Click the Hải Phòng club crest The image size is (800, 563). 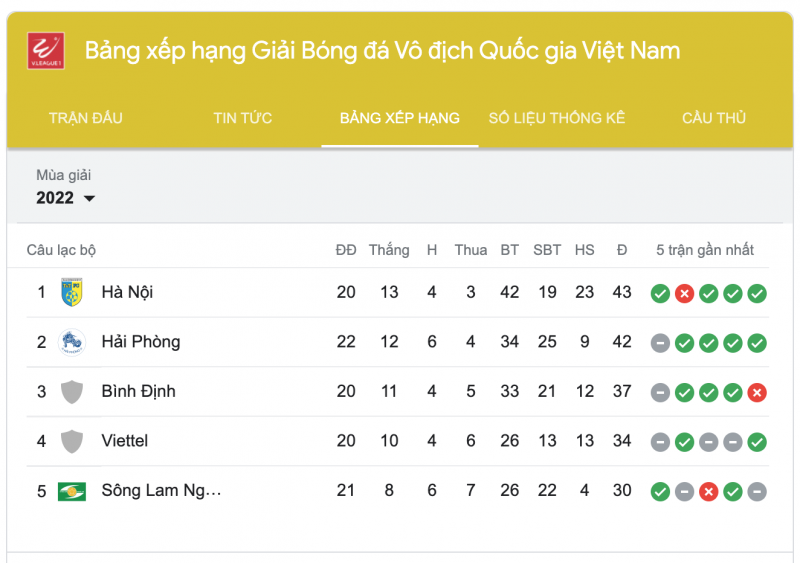coord(71,342)
